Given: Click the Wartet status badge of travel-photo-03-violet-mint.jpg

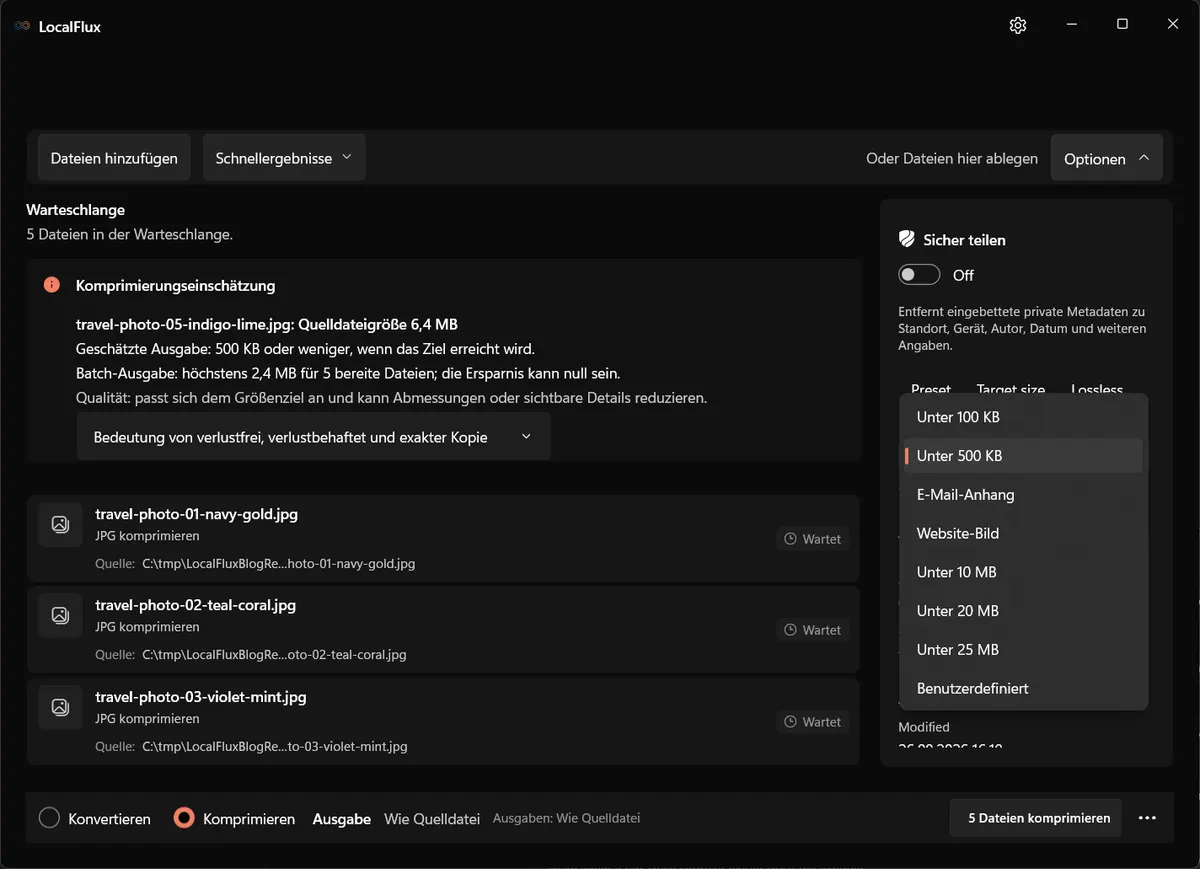Looking at the screenshot, I should pyautogui.click(x=812, y=722).
